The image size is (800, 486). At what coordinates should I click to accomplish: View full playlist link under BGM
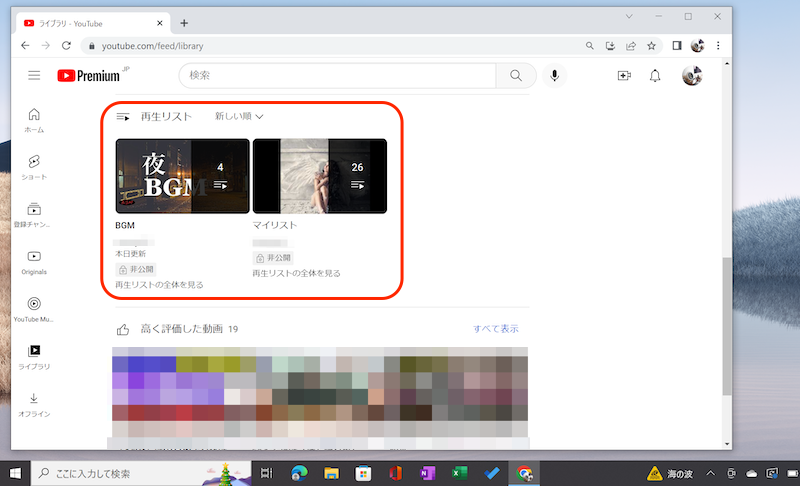coord(159,285)
